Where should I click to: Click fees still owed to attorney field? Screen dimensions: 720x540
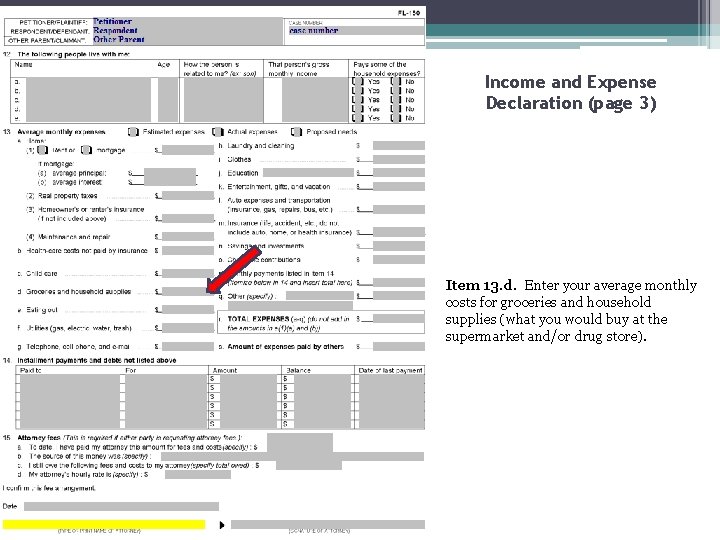click(309, 466)
